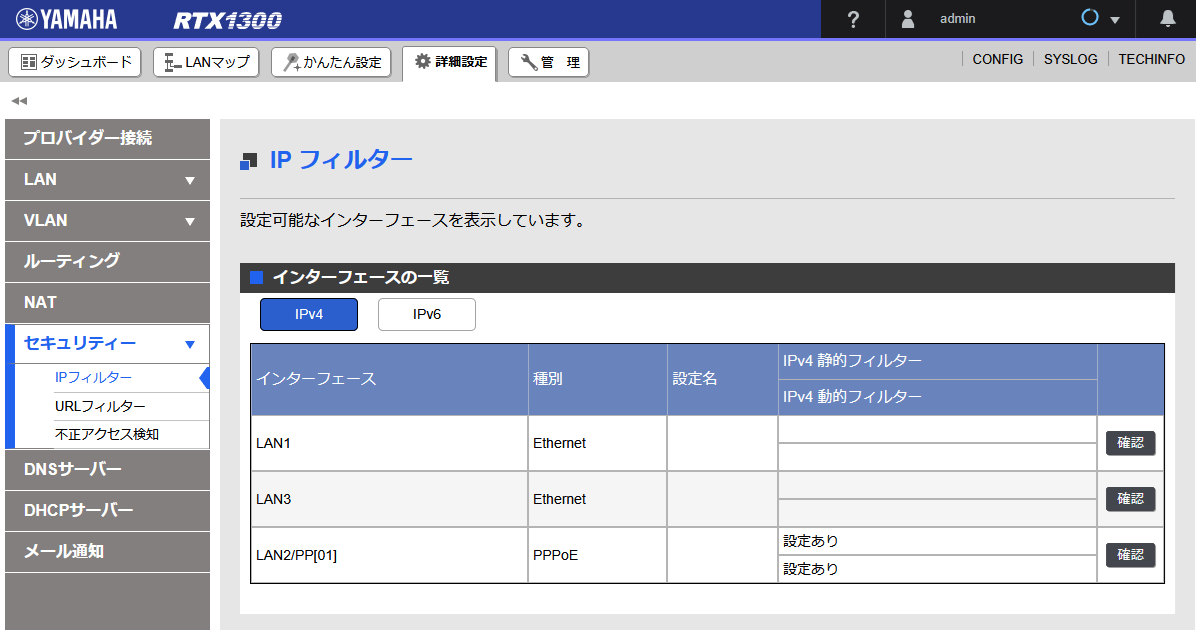Expand the LAN menu section
This screenshot has height=630, width=1196.
107,180
